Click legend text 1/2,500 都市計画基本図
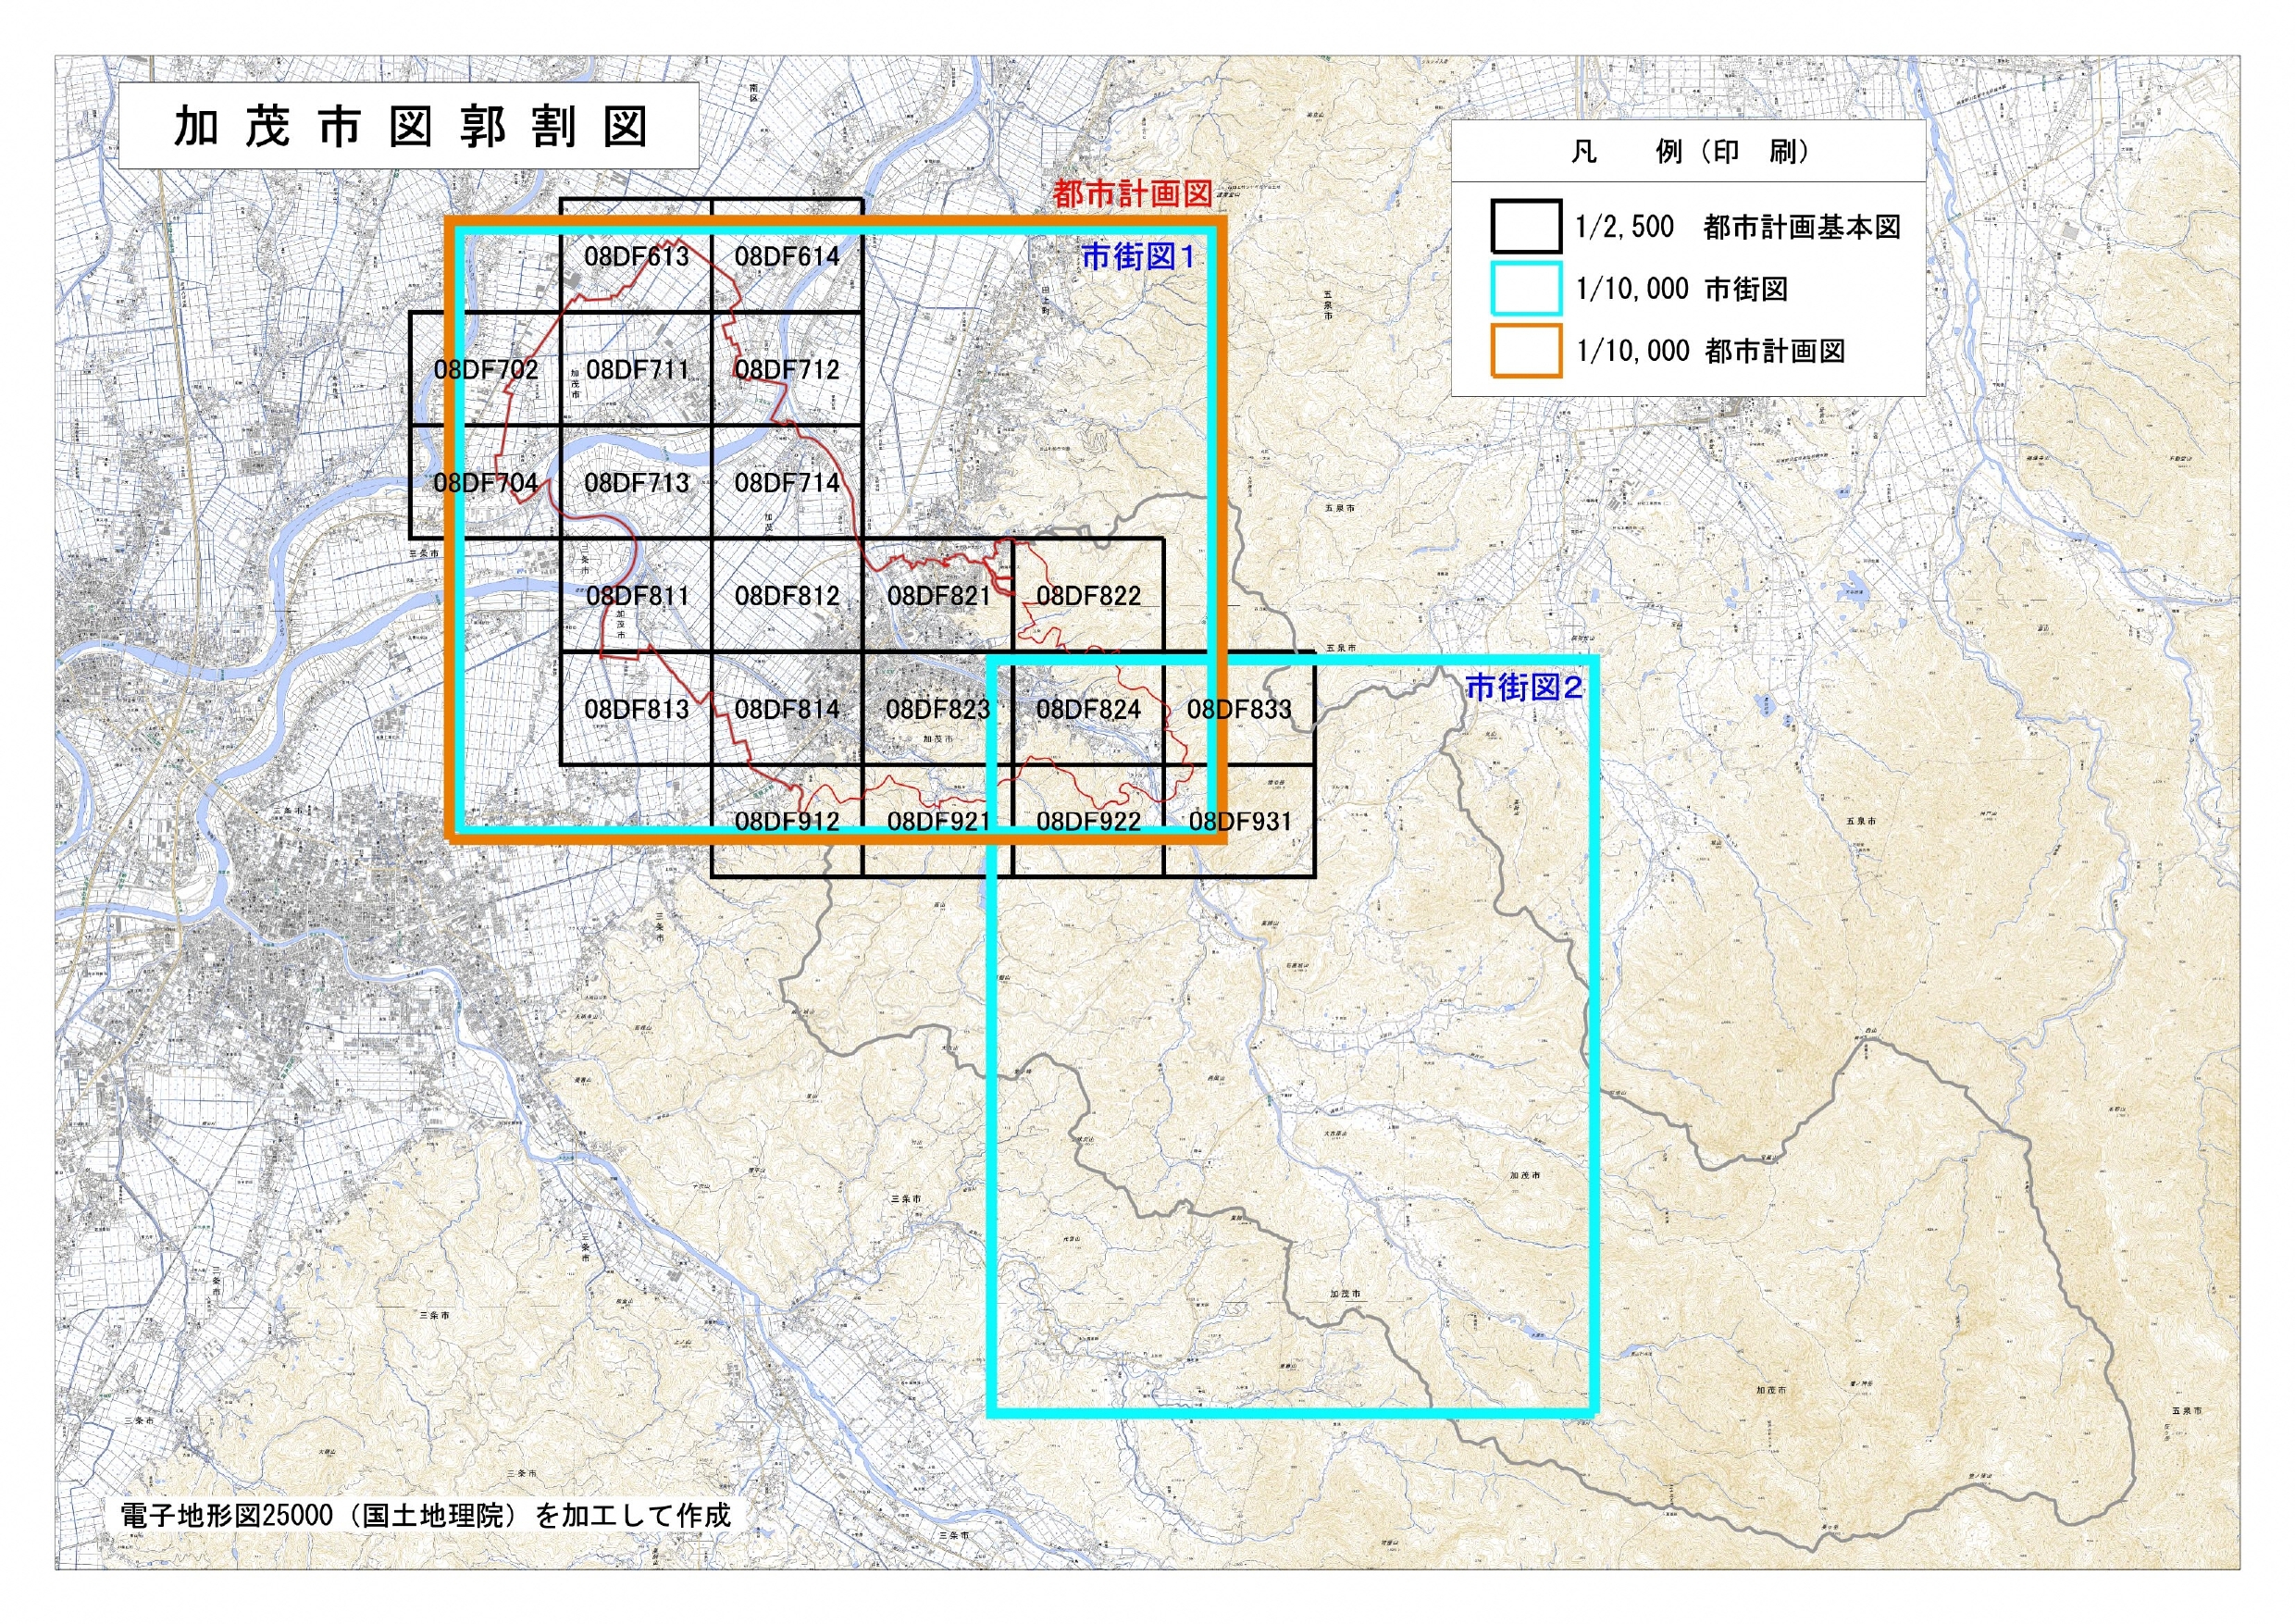This screenshot has height=1624, width=2295. pyautogui.click(x=1738, y=227)
